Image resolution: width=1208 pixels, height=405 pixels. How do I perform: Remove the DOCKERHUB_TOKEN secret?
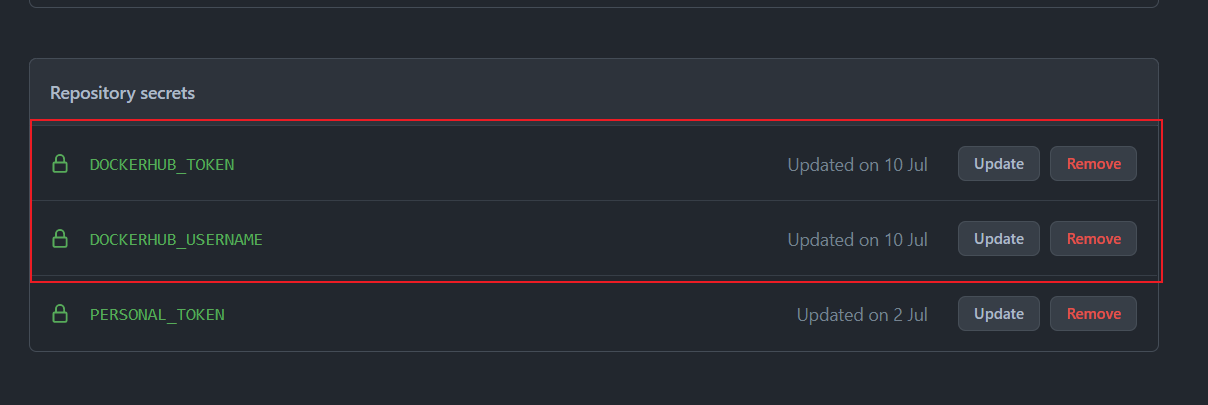coord(1093,164)
